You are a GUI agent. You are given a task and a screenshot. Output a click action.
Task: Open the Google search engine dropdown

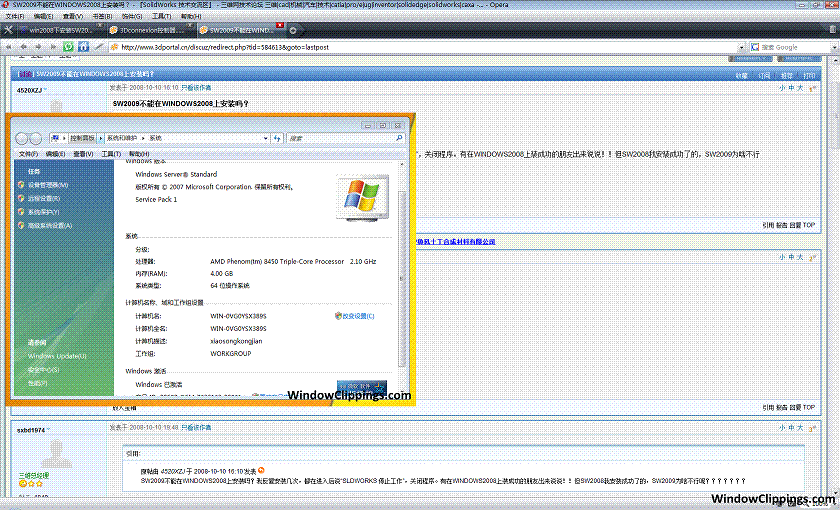click(834, 47)
